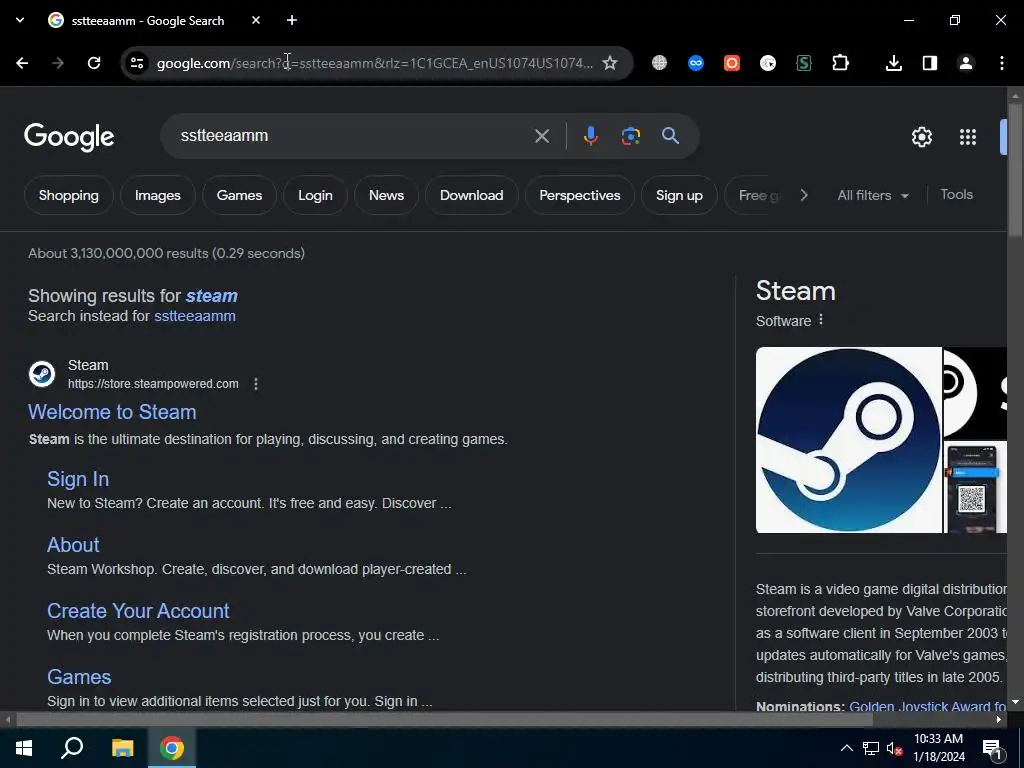Open the muted volume tray icon
The width and height of the screenshot is (1024, 768).
(894, 748)
